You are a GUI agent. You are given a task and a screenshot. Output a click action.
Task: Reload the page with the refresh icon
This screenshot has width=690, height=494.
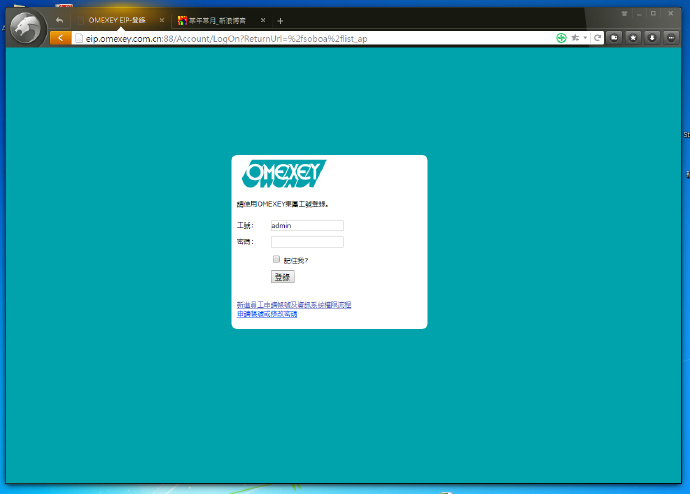point(597,38)
